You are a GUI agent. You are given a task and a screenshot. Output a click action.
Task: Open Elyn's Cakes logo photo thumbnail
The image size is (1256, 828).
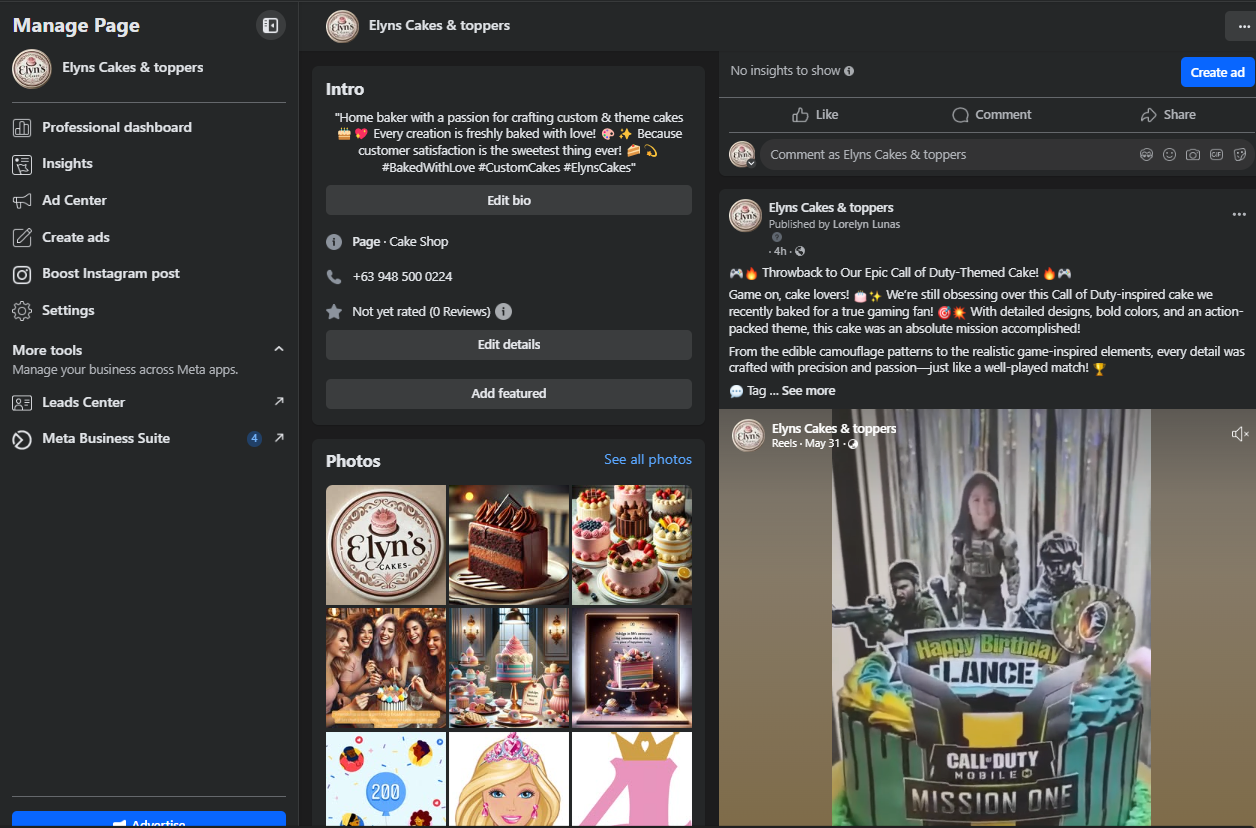(386, 545)
